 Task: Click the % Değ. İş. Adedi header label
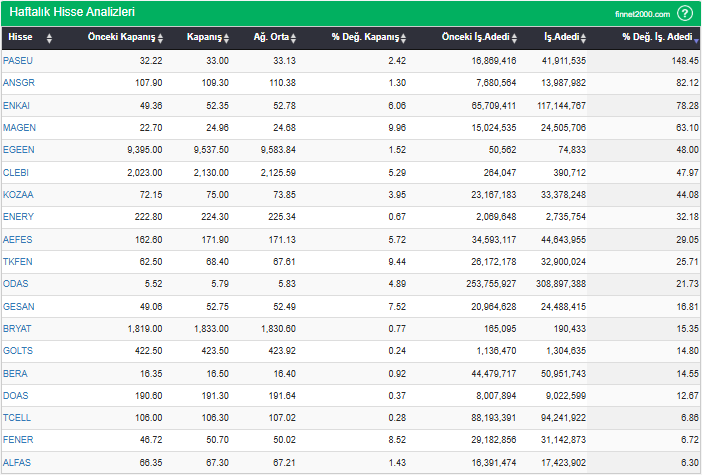coord(657,37)
